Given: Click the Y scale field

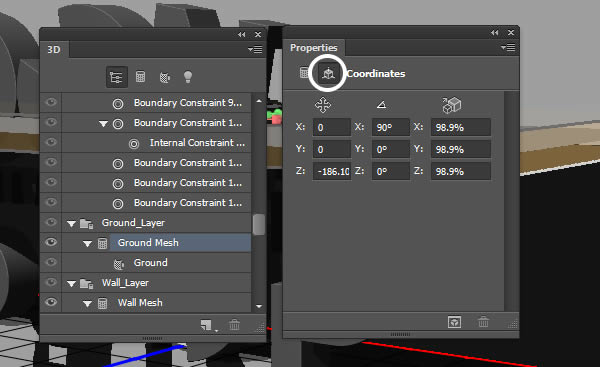Looking at the screenshot, I should coord(461,149).
